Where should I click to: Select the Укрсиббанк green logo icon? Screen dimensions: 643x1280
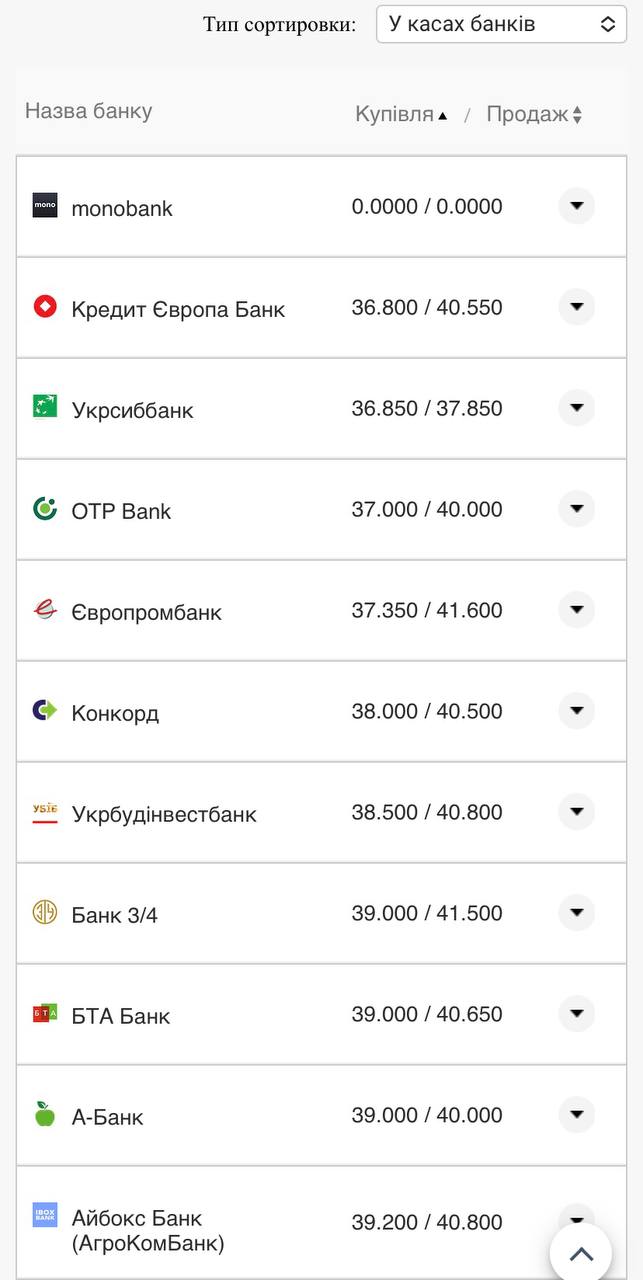click(x=44, y=408)
